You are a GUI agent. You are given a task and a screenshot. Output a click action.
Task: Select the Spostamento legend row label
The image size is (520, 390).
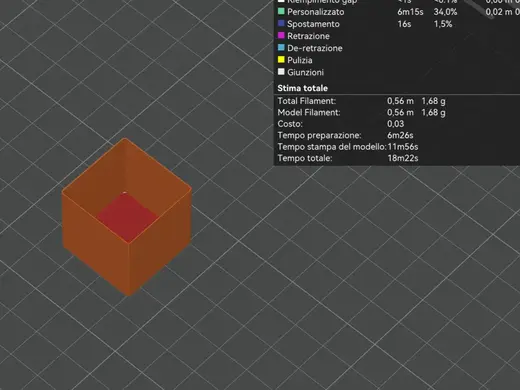(x=313, y=24)
